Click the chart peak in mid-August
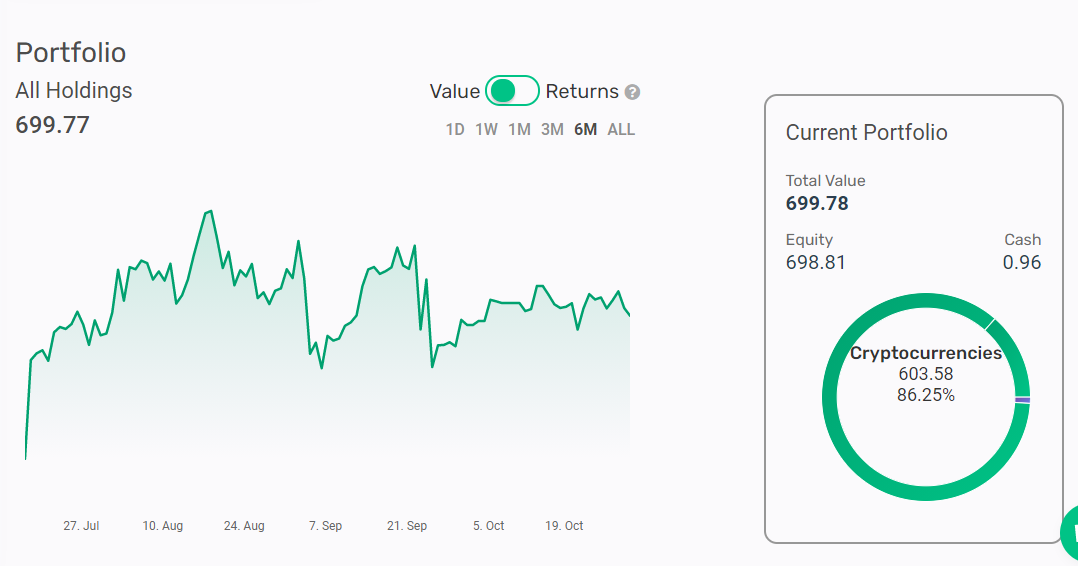Image resolution: width=1078 pixels, height=566 pixels. pos(210,212)
